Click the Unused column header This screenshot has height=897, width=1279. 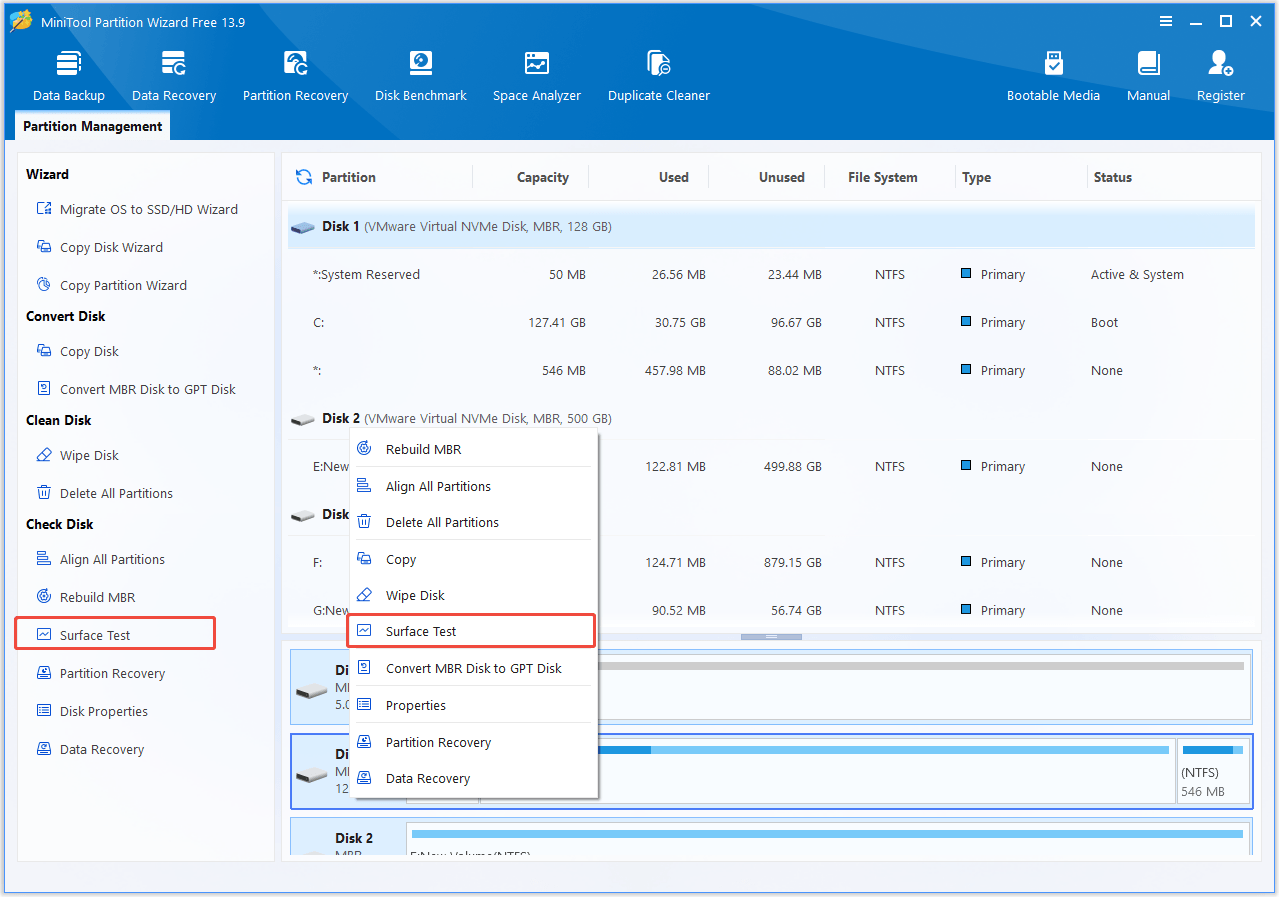[781, 177]
